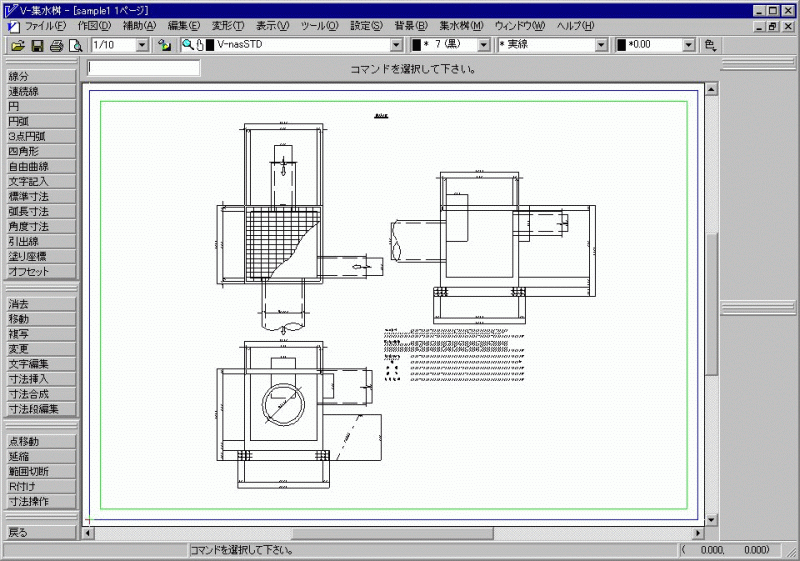The height and width of the screenshot is (561, 800).
Task: Open the 集水桝 menu
Action: coord(460,25)
